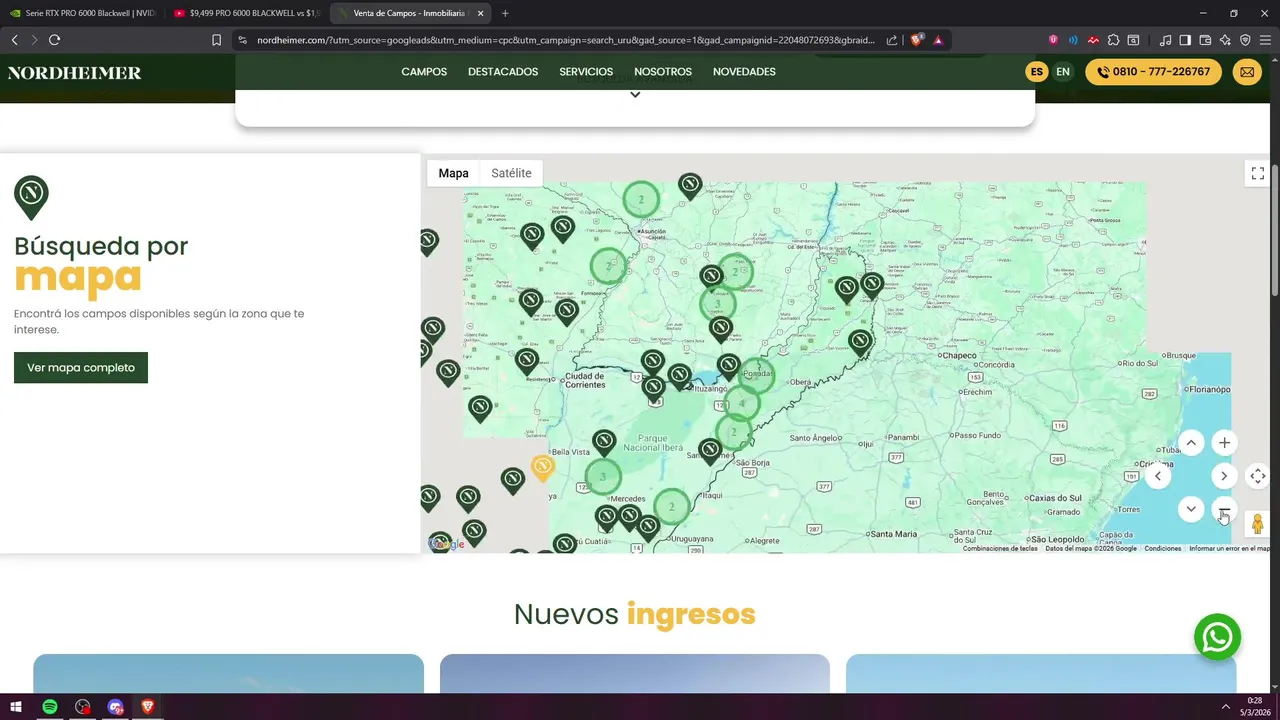Screen dimensions: 1280x720
Task: Pan the map up with the up arrow
Action: point(1191,443)
